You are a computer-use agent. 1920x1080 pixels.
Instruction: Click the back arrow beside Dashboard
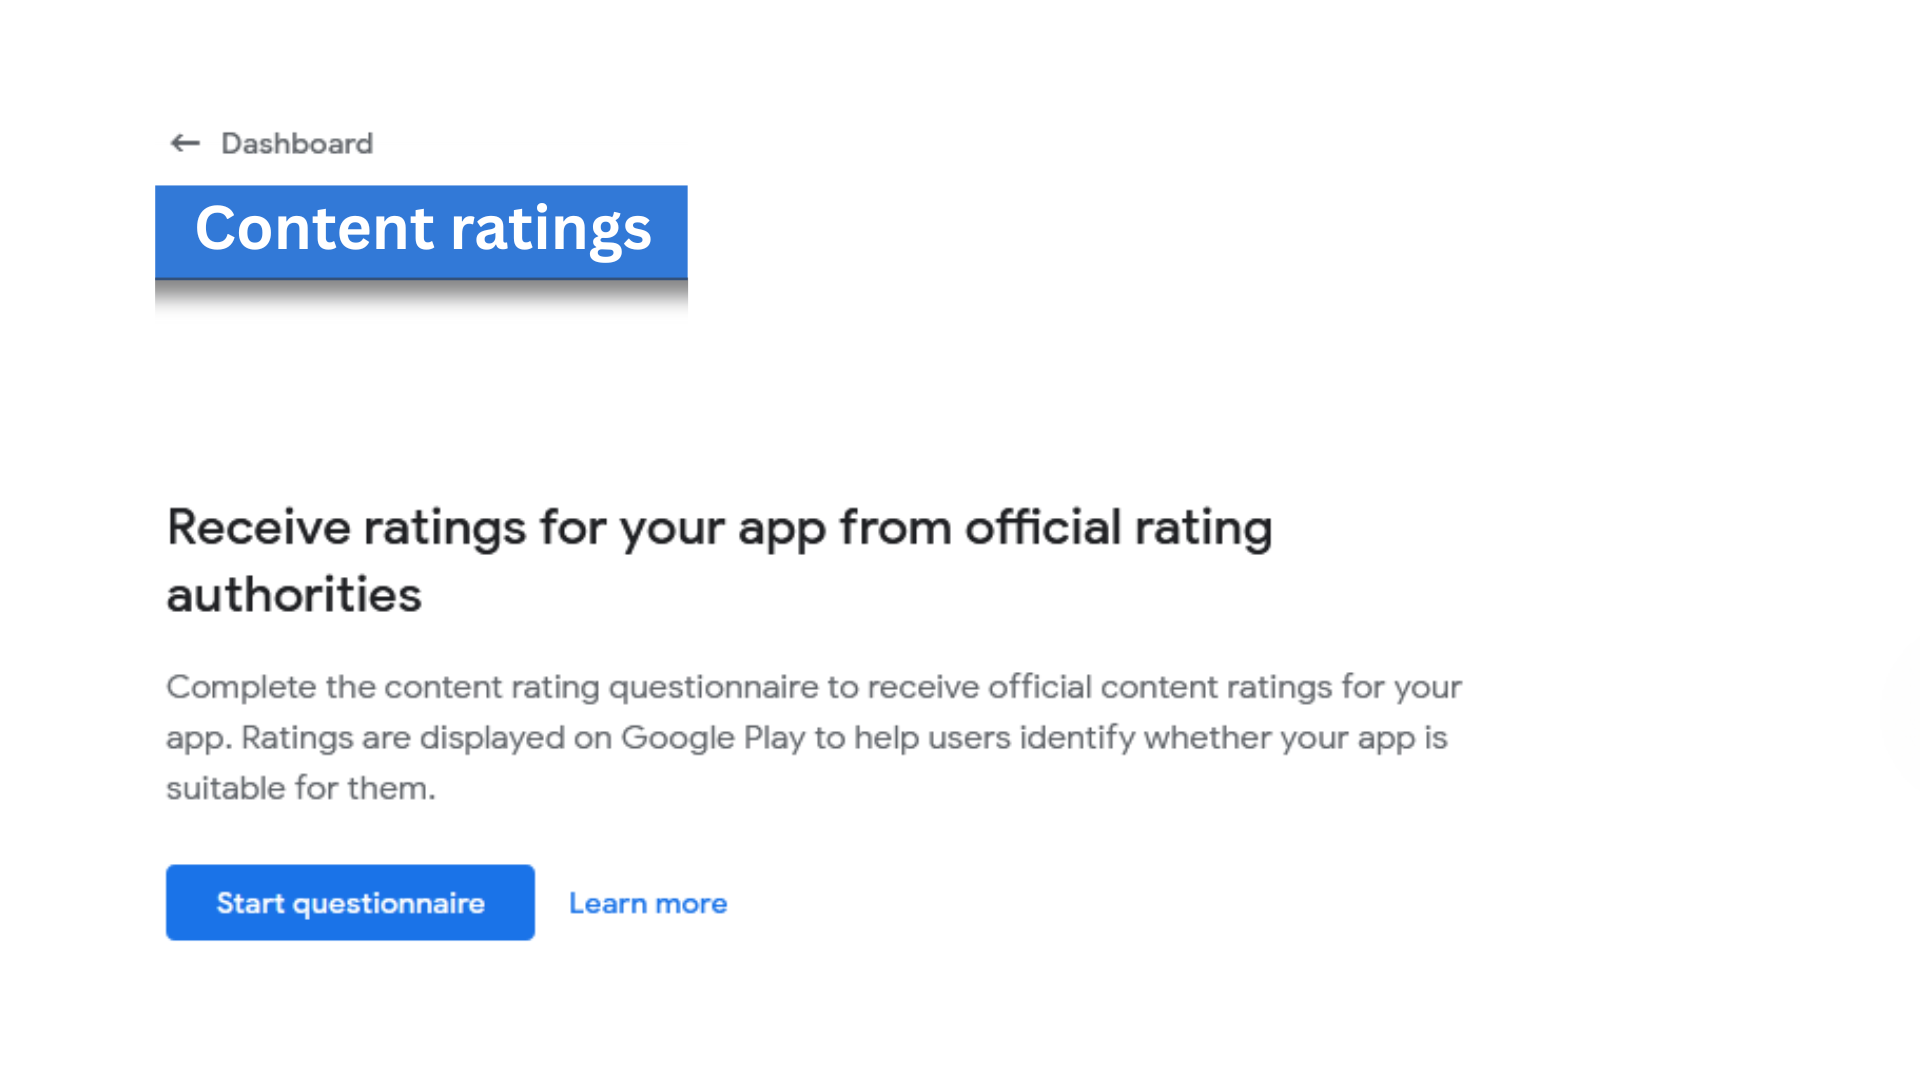click(185, 144)
